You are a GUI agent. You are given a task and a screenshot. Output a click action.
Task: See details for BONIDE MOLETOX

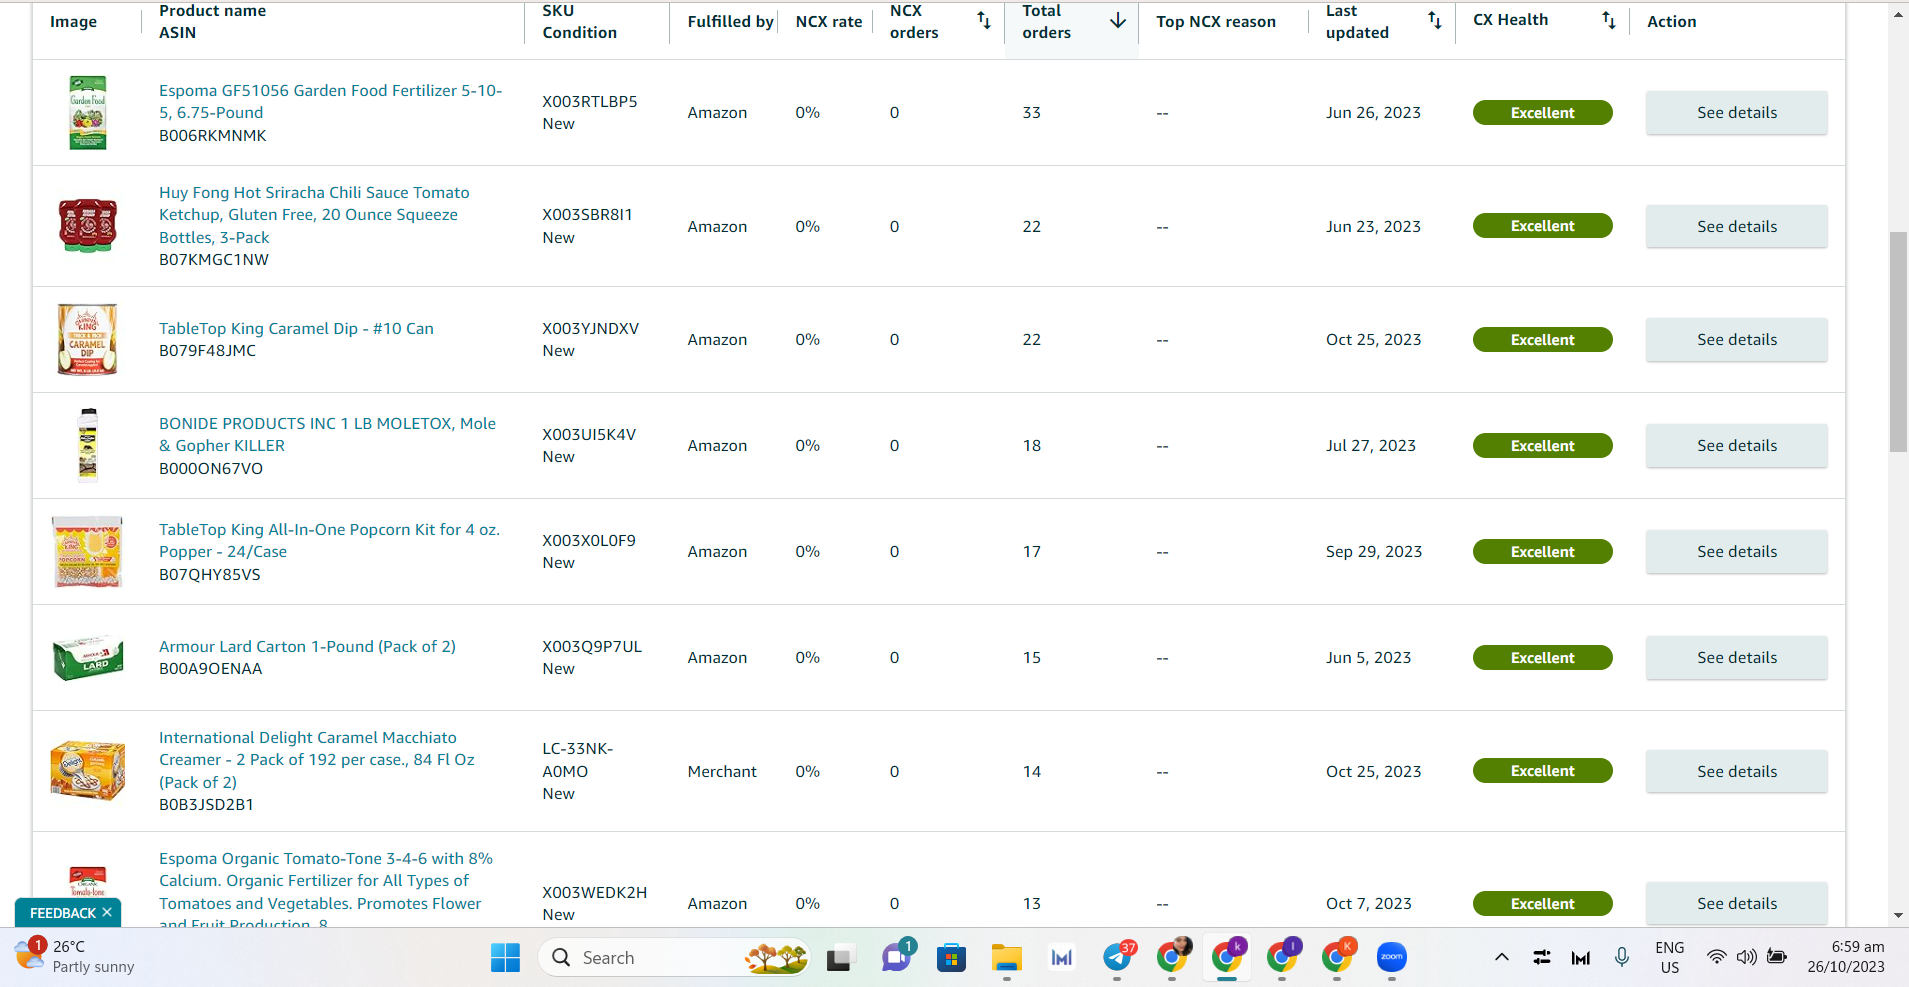point(1737,446)
